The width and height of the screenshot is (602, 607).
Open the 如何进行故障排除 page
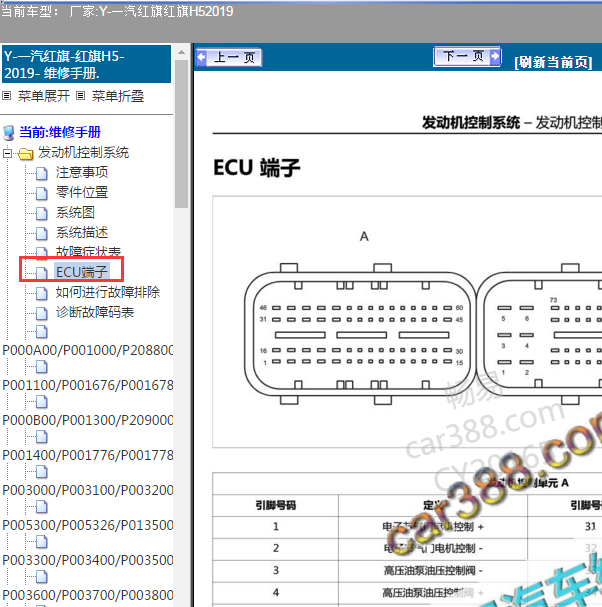[108, 292]
